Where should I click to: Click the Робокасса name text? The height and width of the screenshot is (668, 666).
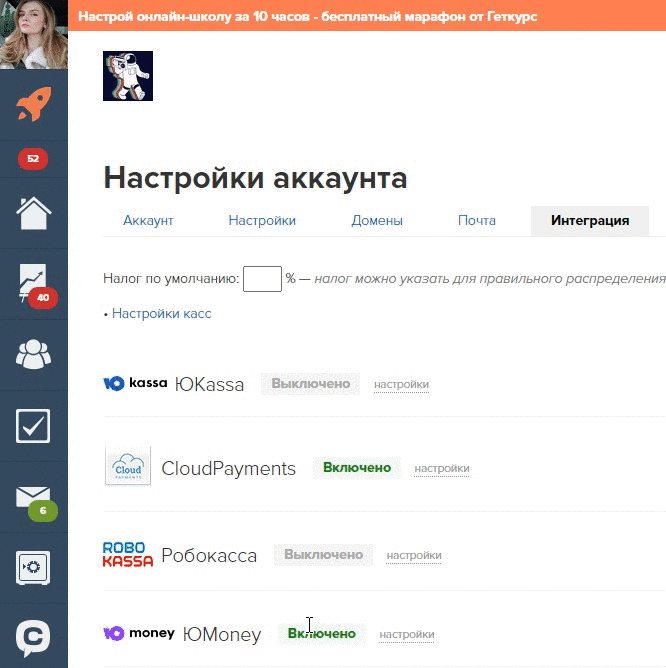coord(209,556)
